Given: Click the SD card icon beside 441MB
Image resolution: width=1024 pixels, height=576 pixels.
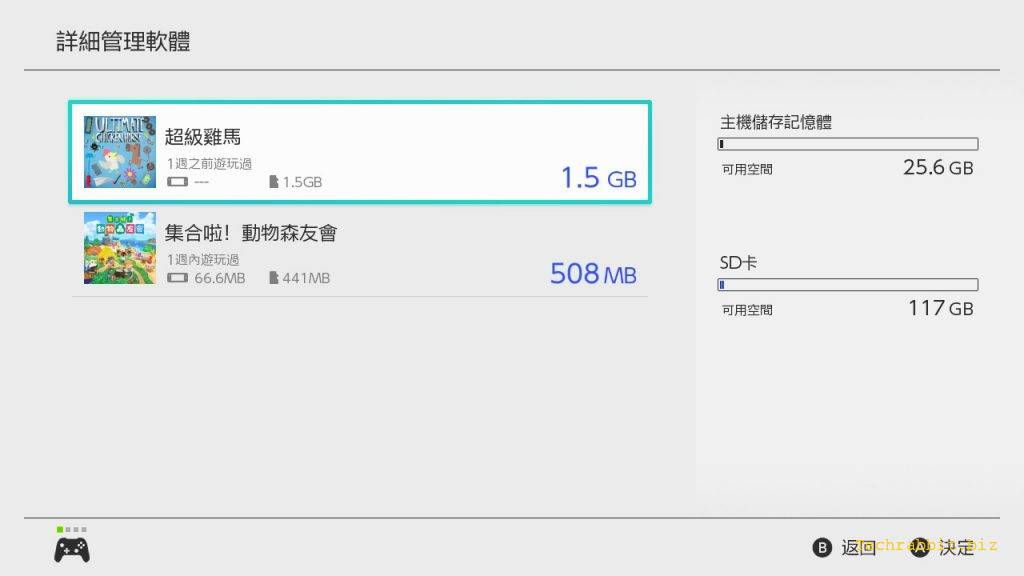Looking at the screenshot, I should (x=274, y=277).
